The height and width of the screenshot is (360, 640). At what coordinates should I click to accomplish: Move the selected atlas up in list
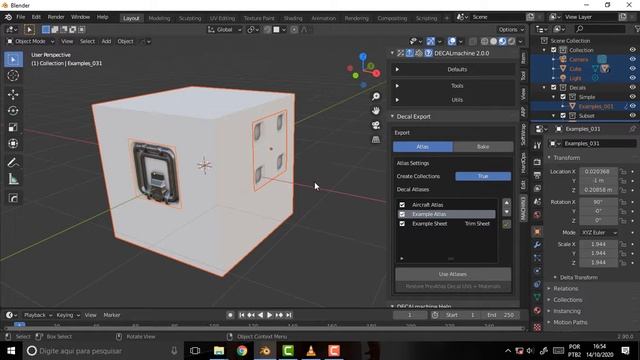tap(507, 202)
